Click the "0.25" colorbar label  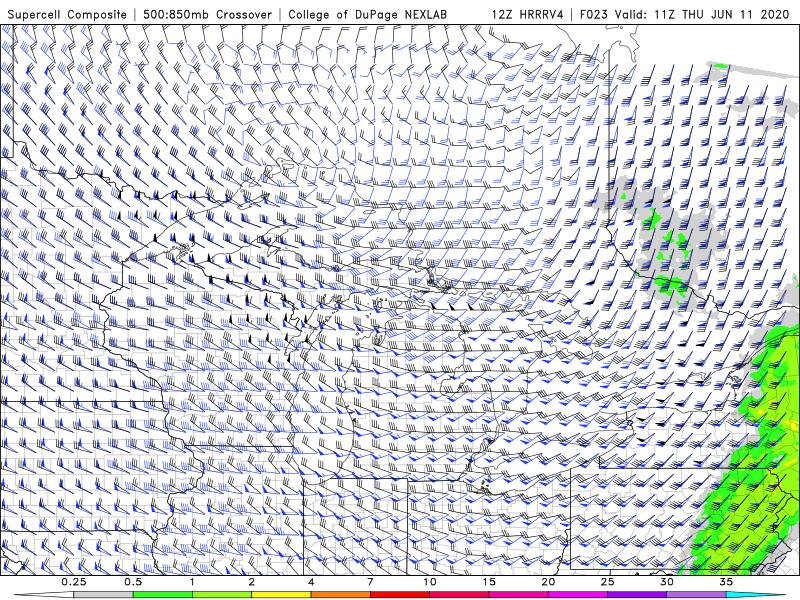74,582
